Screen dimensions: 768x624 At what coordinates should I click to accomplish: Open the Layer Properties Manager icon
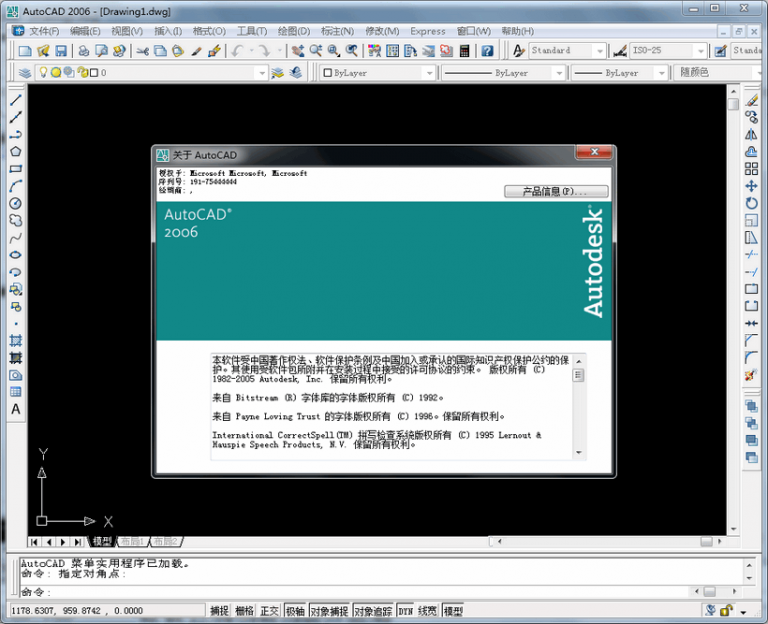(x=25, y=73)
